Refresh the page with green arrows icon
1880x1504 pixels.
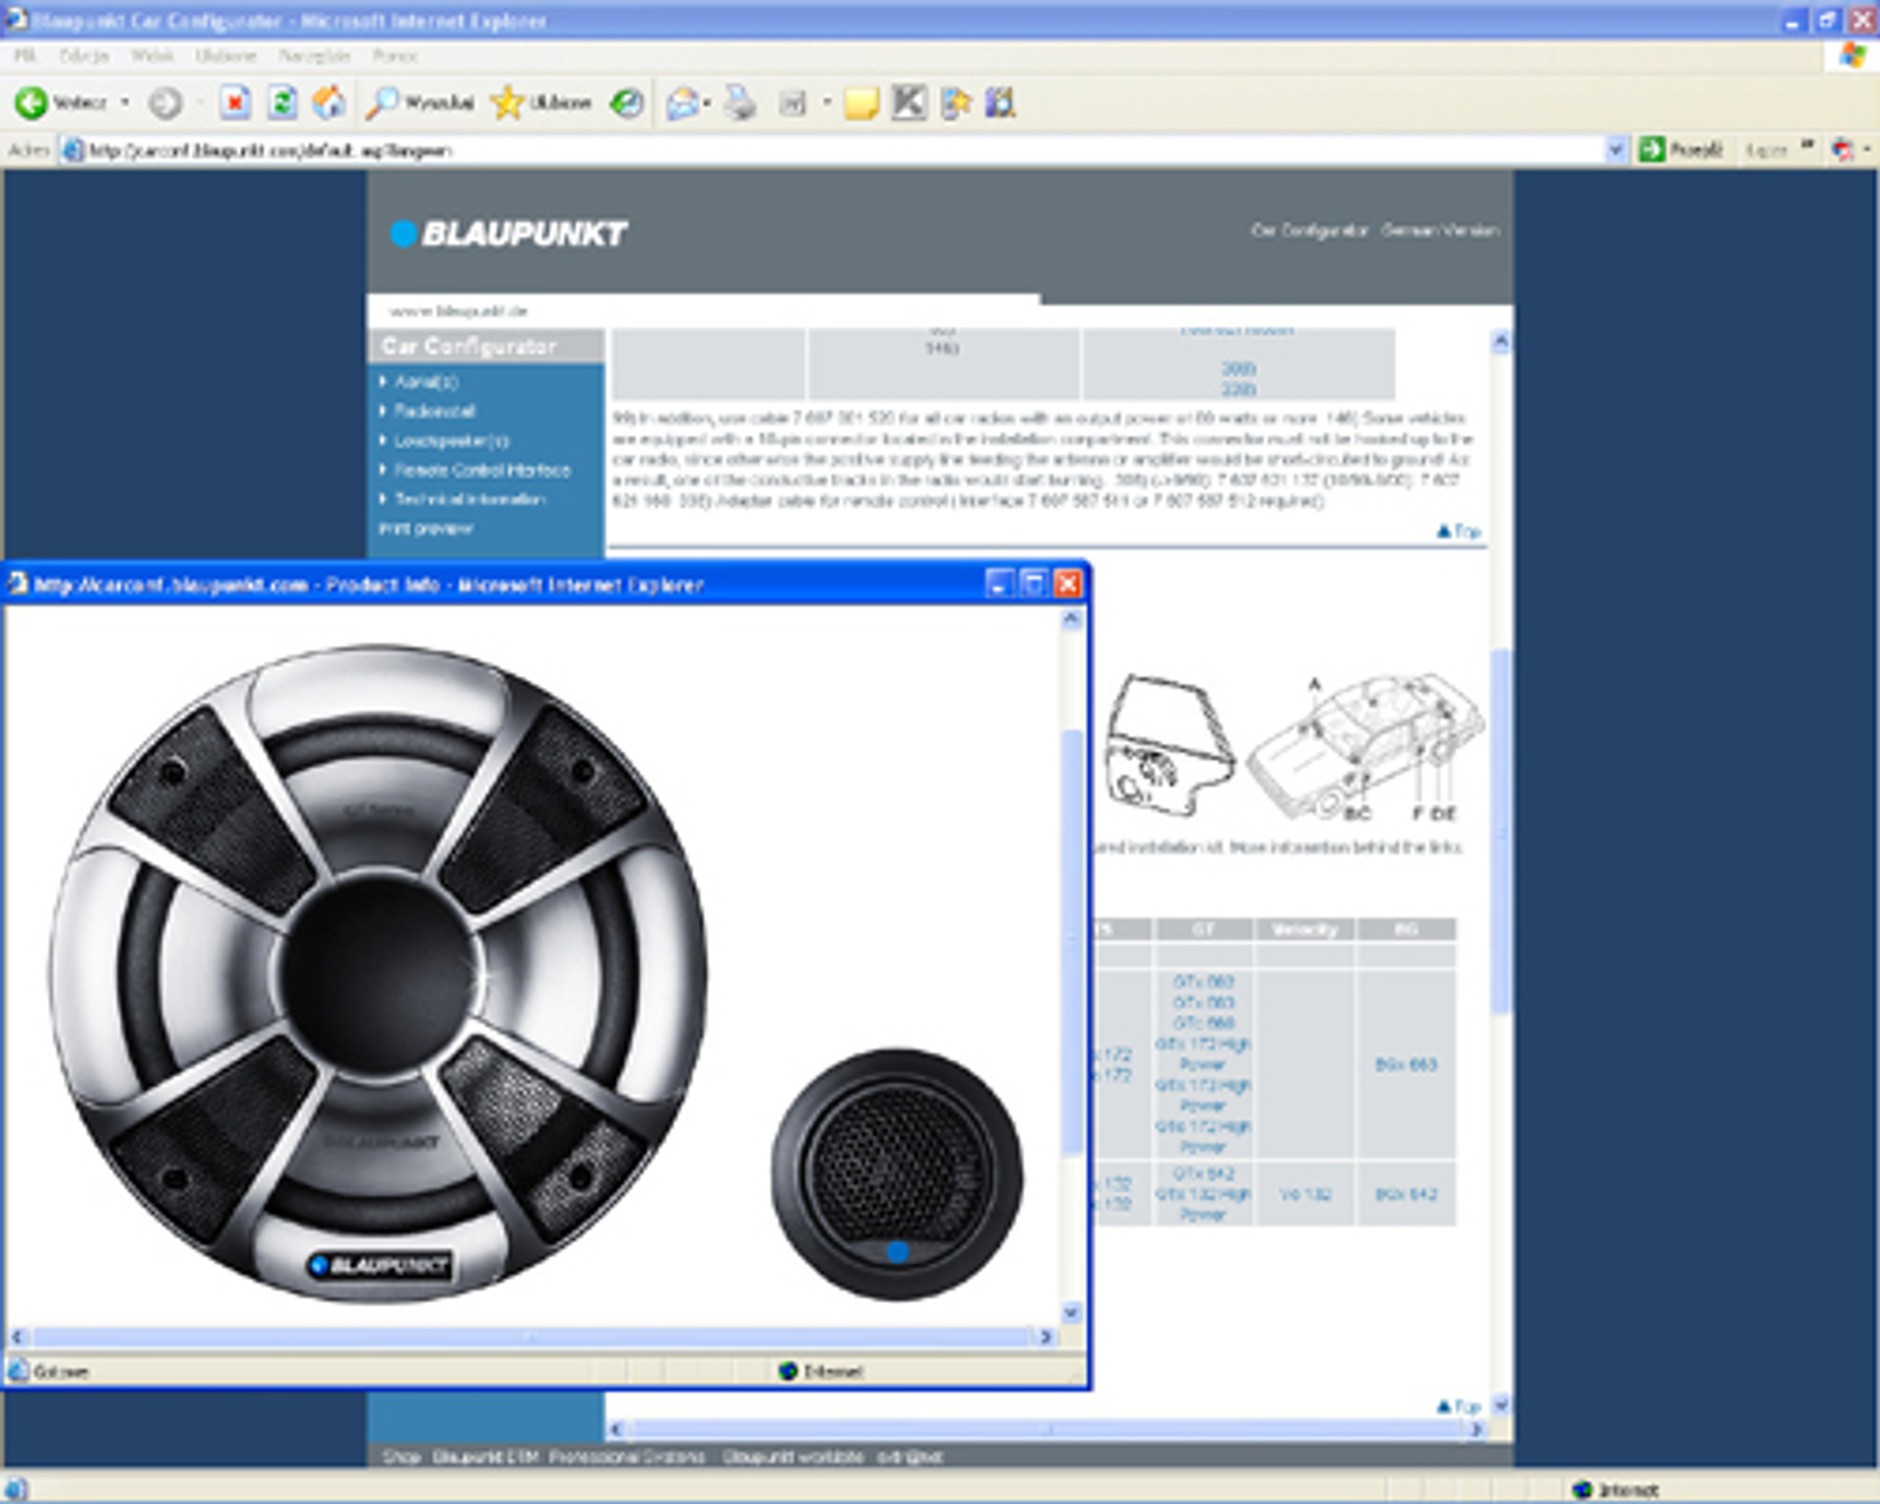283,102
